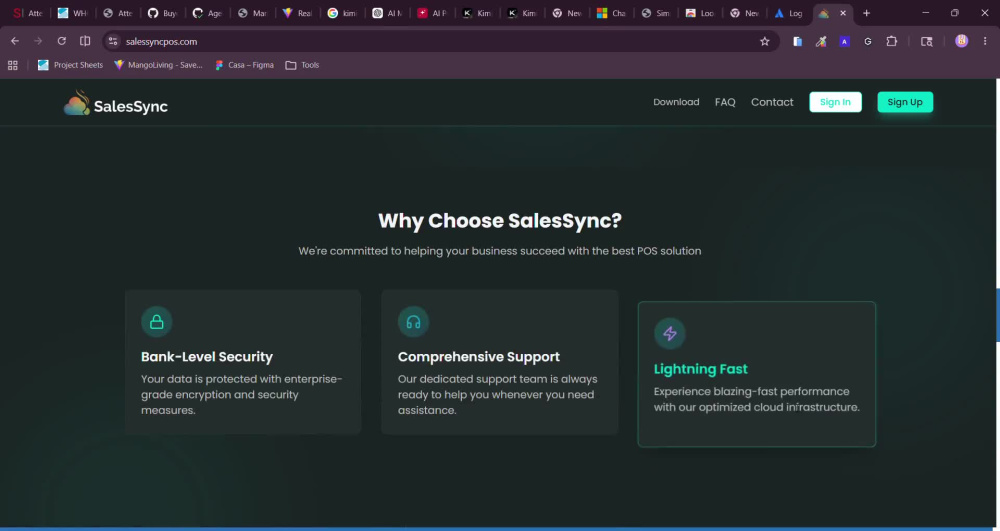View site information icon in address bar
The width and height of the screenshot is (1000, 531).
[113, 41]
